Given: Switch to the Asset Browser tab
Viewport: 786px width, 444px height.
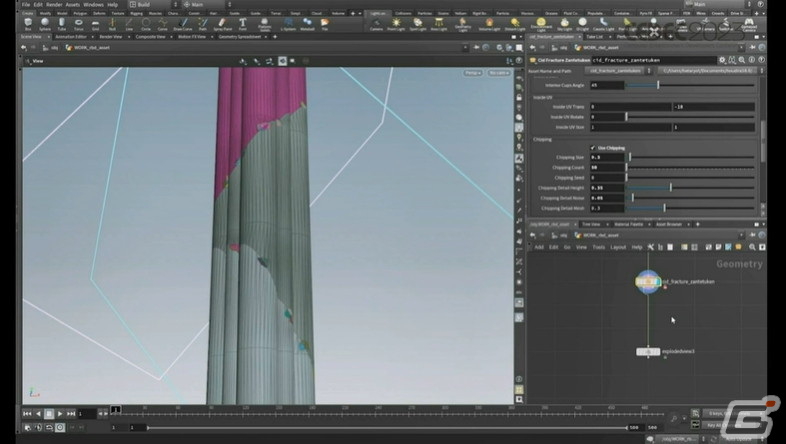Looking at the screenshot, I should coord(669,224).
